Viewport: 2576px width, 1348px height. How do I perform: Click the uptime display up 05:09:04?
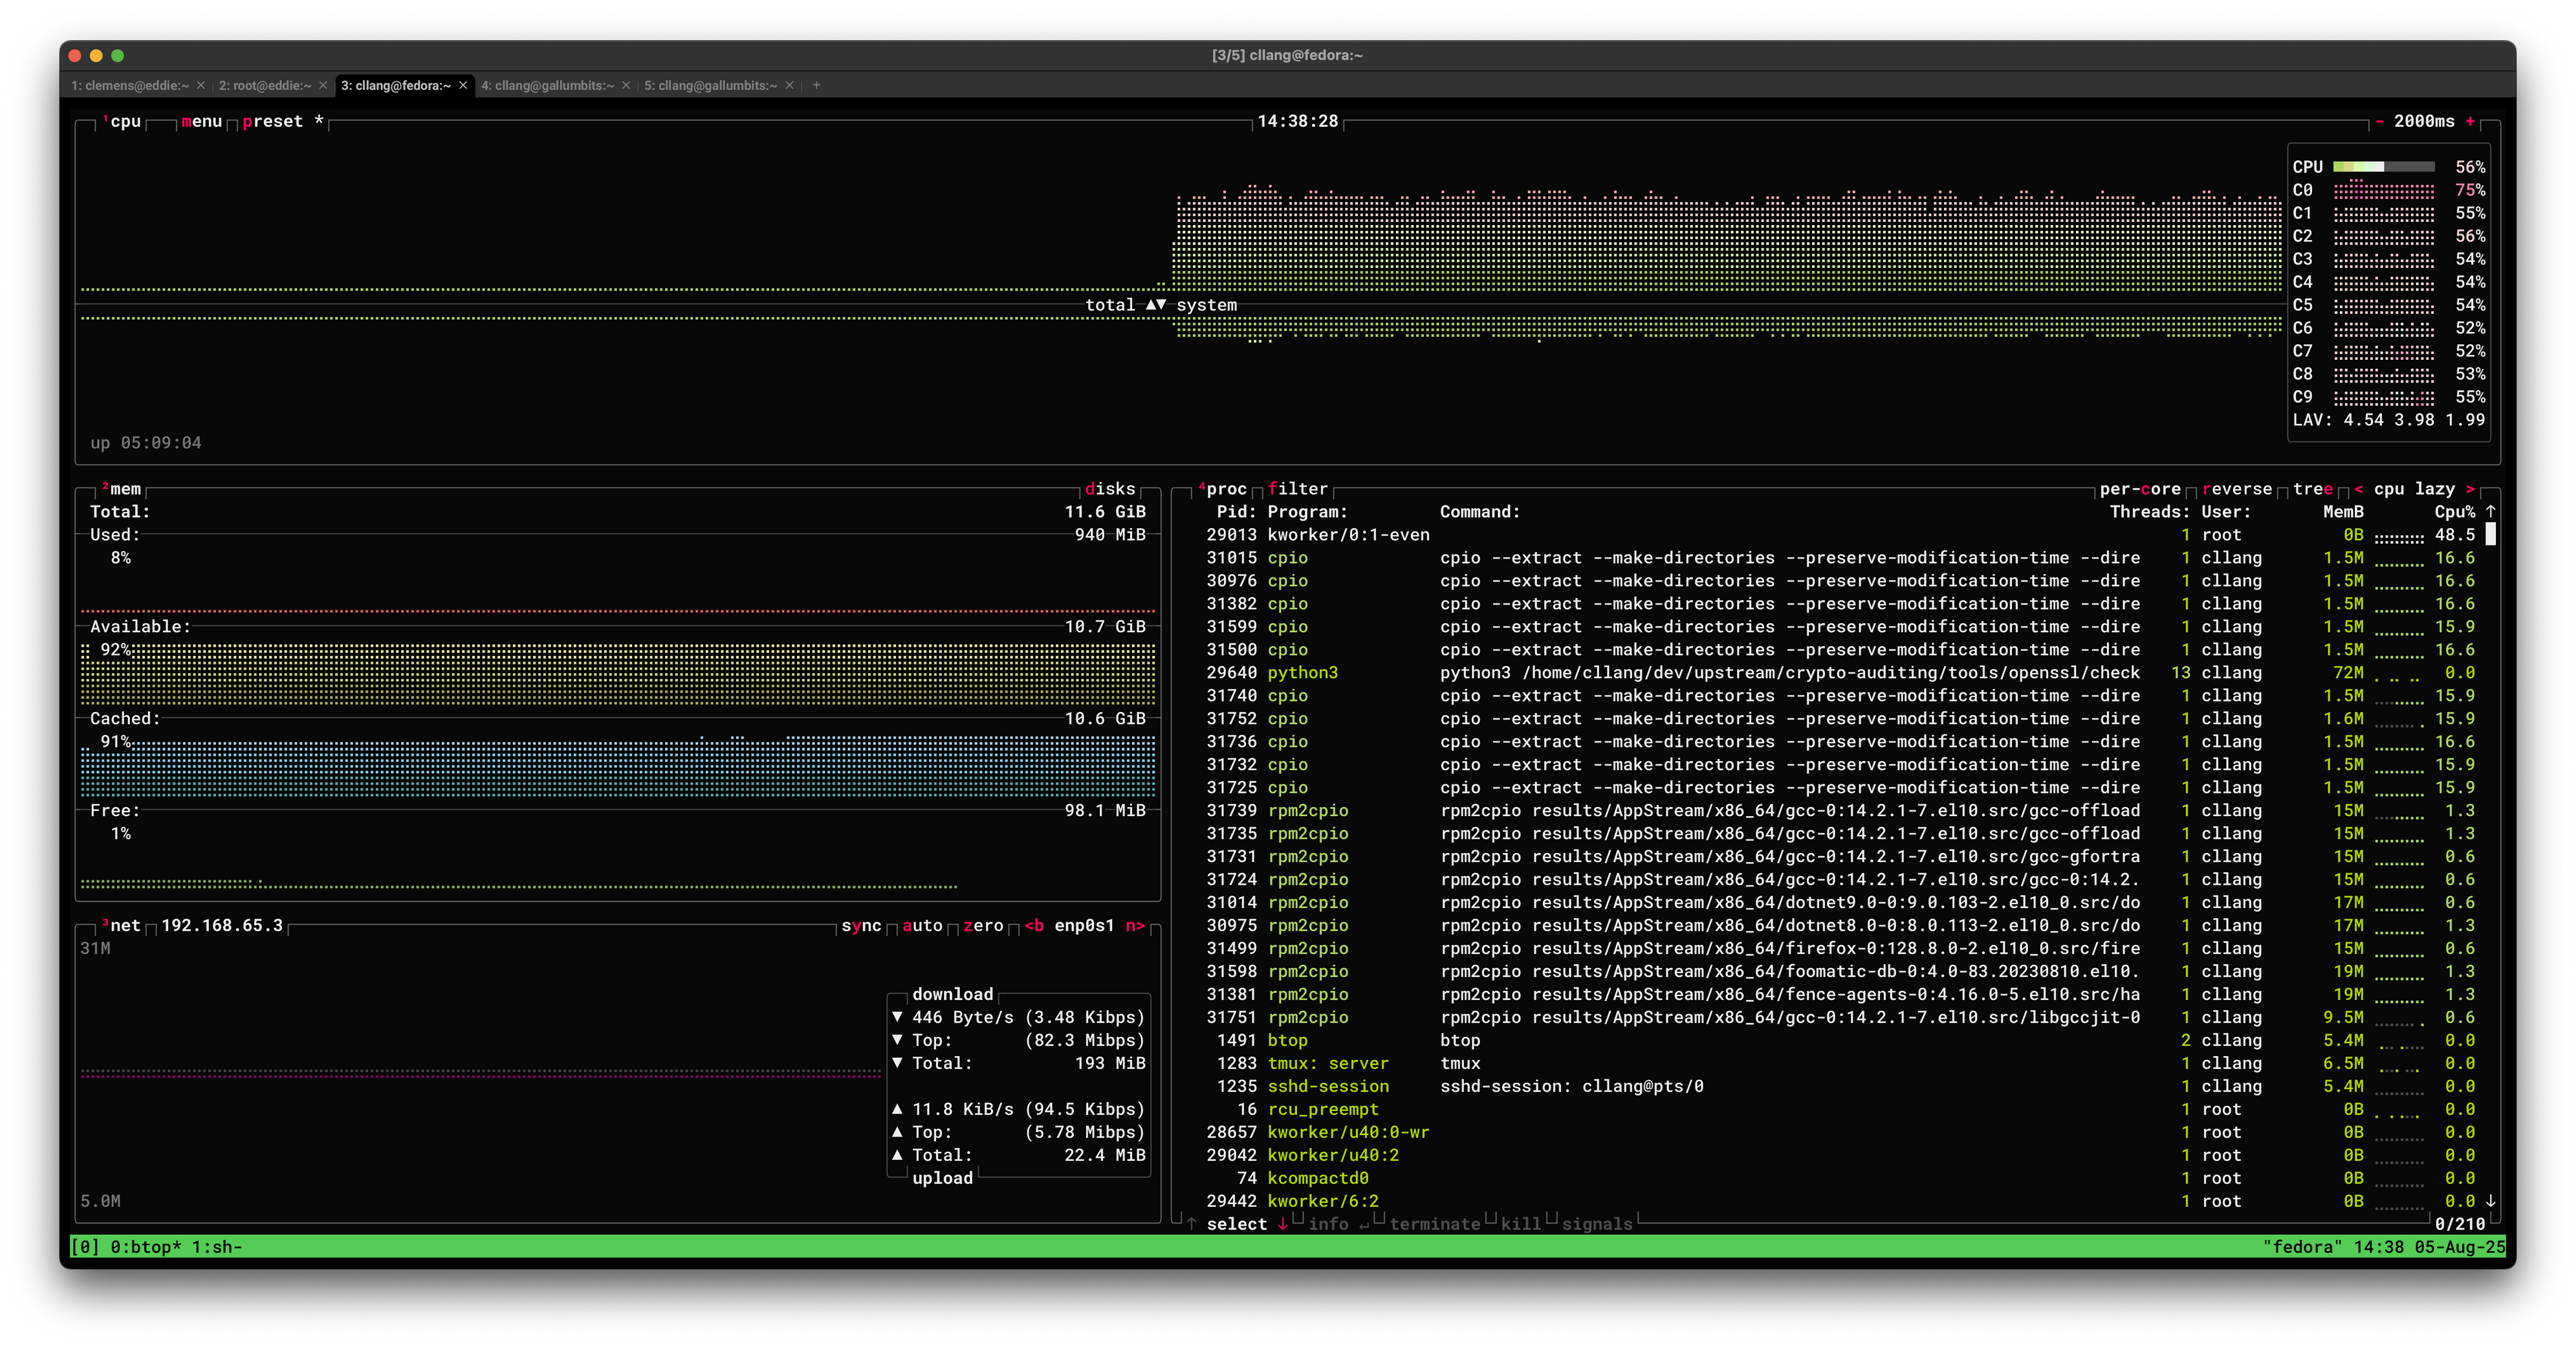click(x=146, y=443)
